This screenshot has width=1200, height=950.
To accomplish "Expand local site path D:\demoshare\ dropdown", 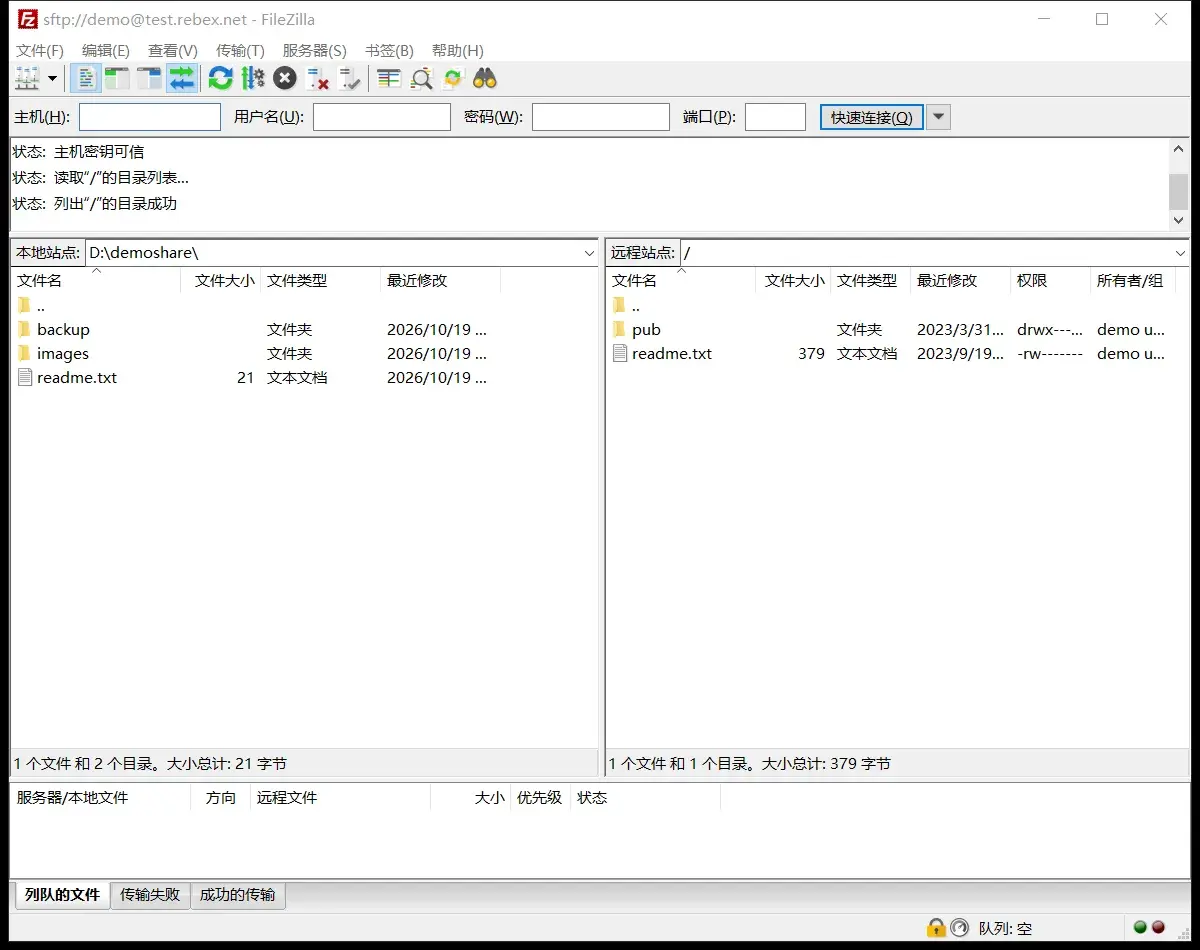I will (x=589, y=253).
